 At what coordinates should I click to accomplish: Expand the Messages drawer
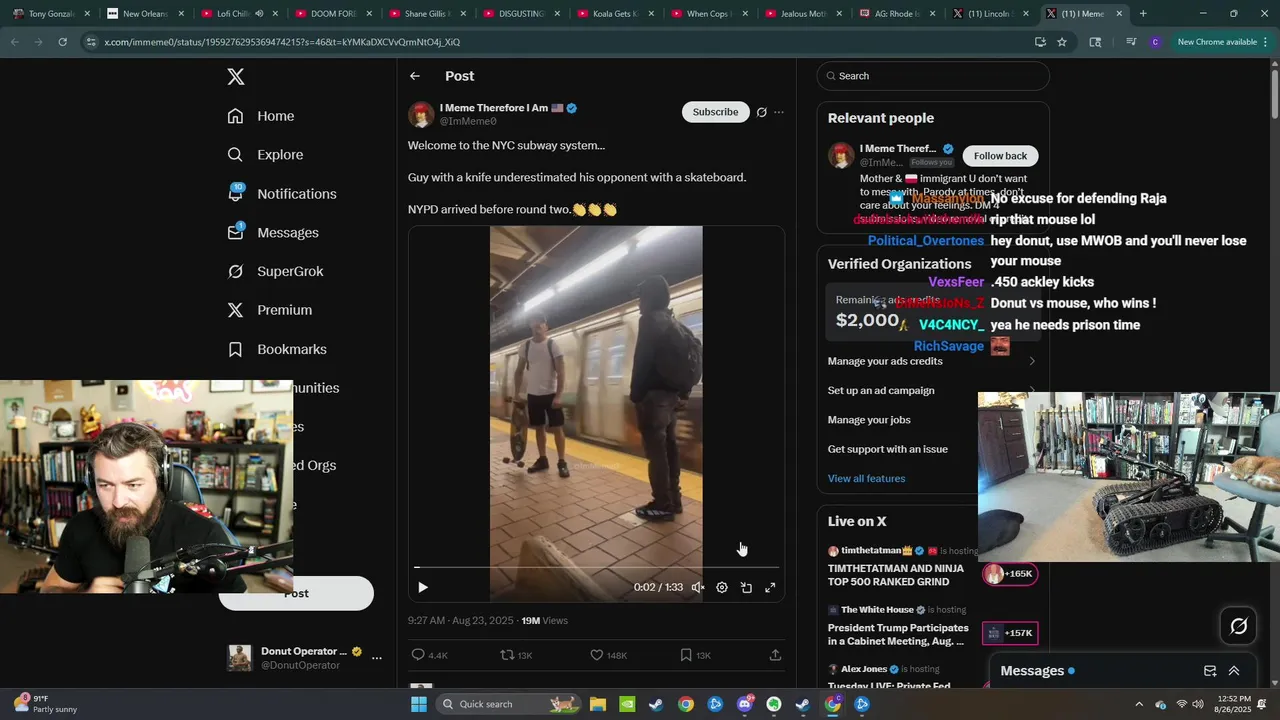tap(1234, 671)
